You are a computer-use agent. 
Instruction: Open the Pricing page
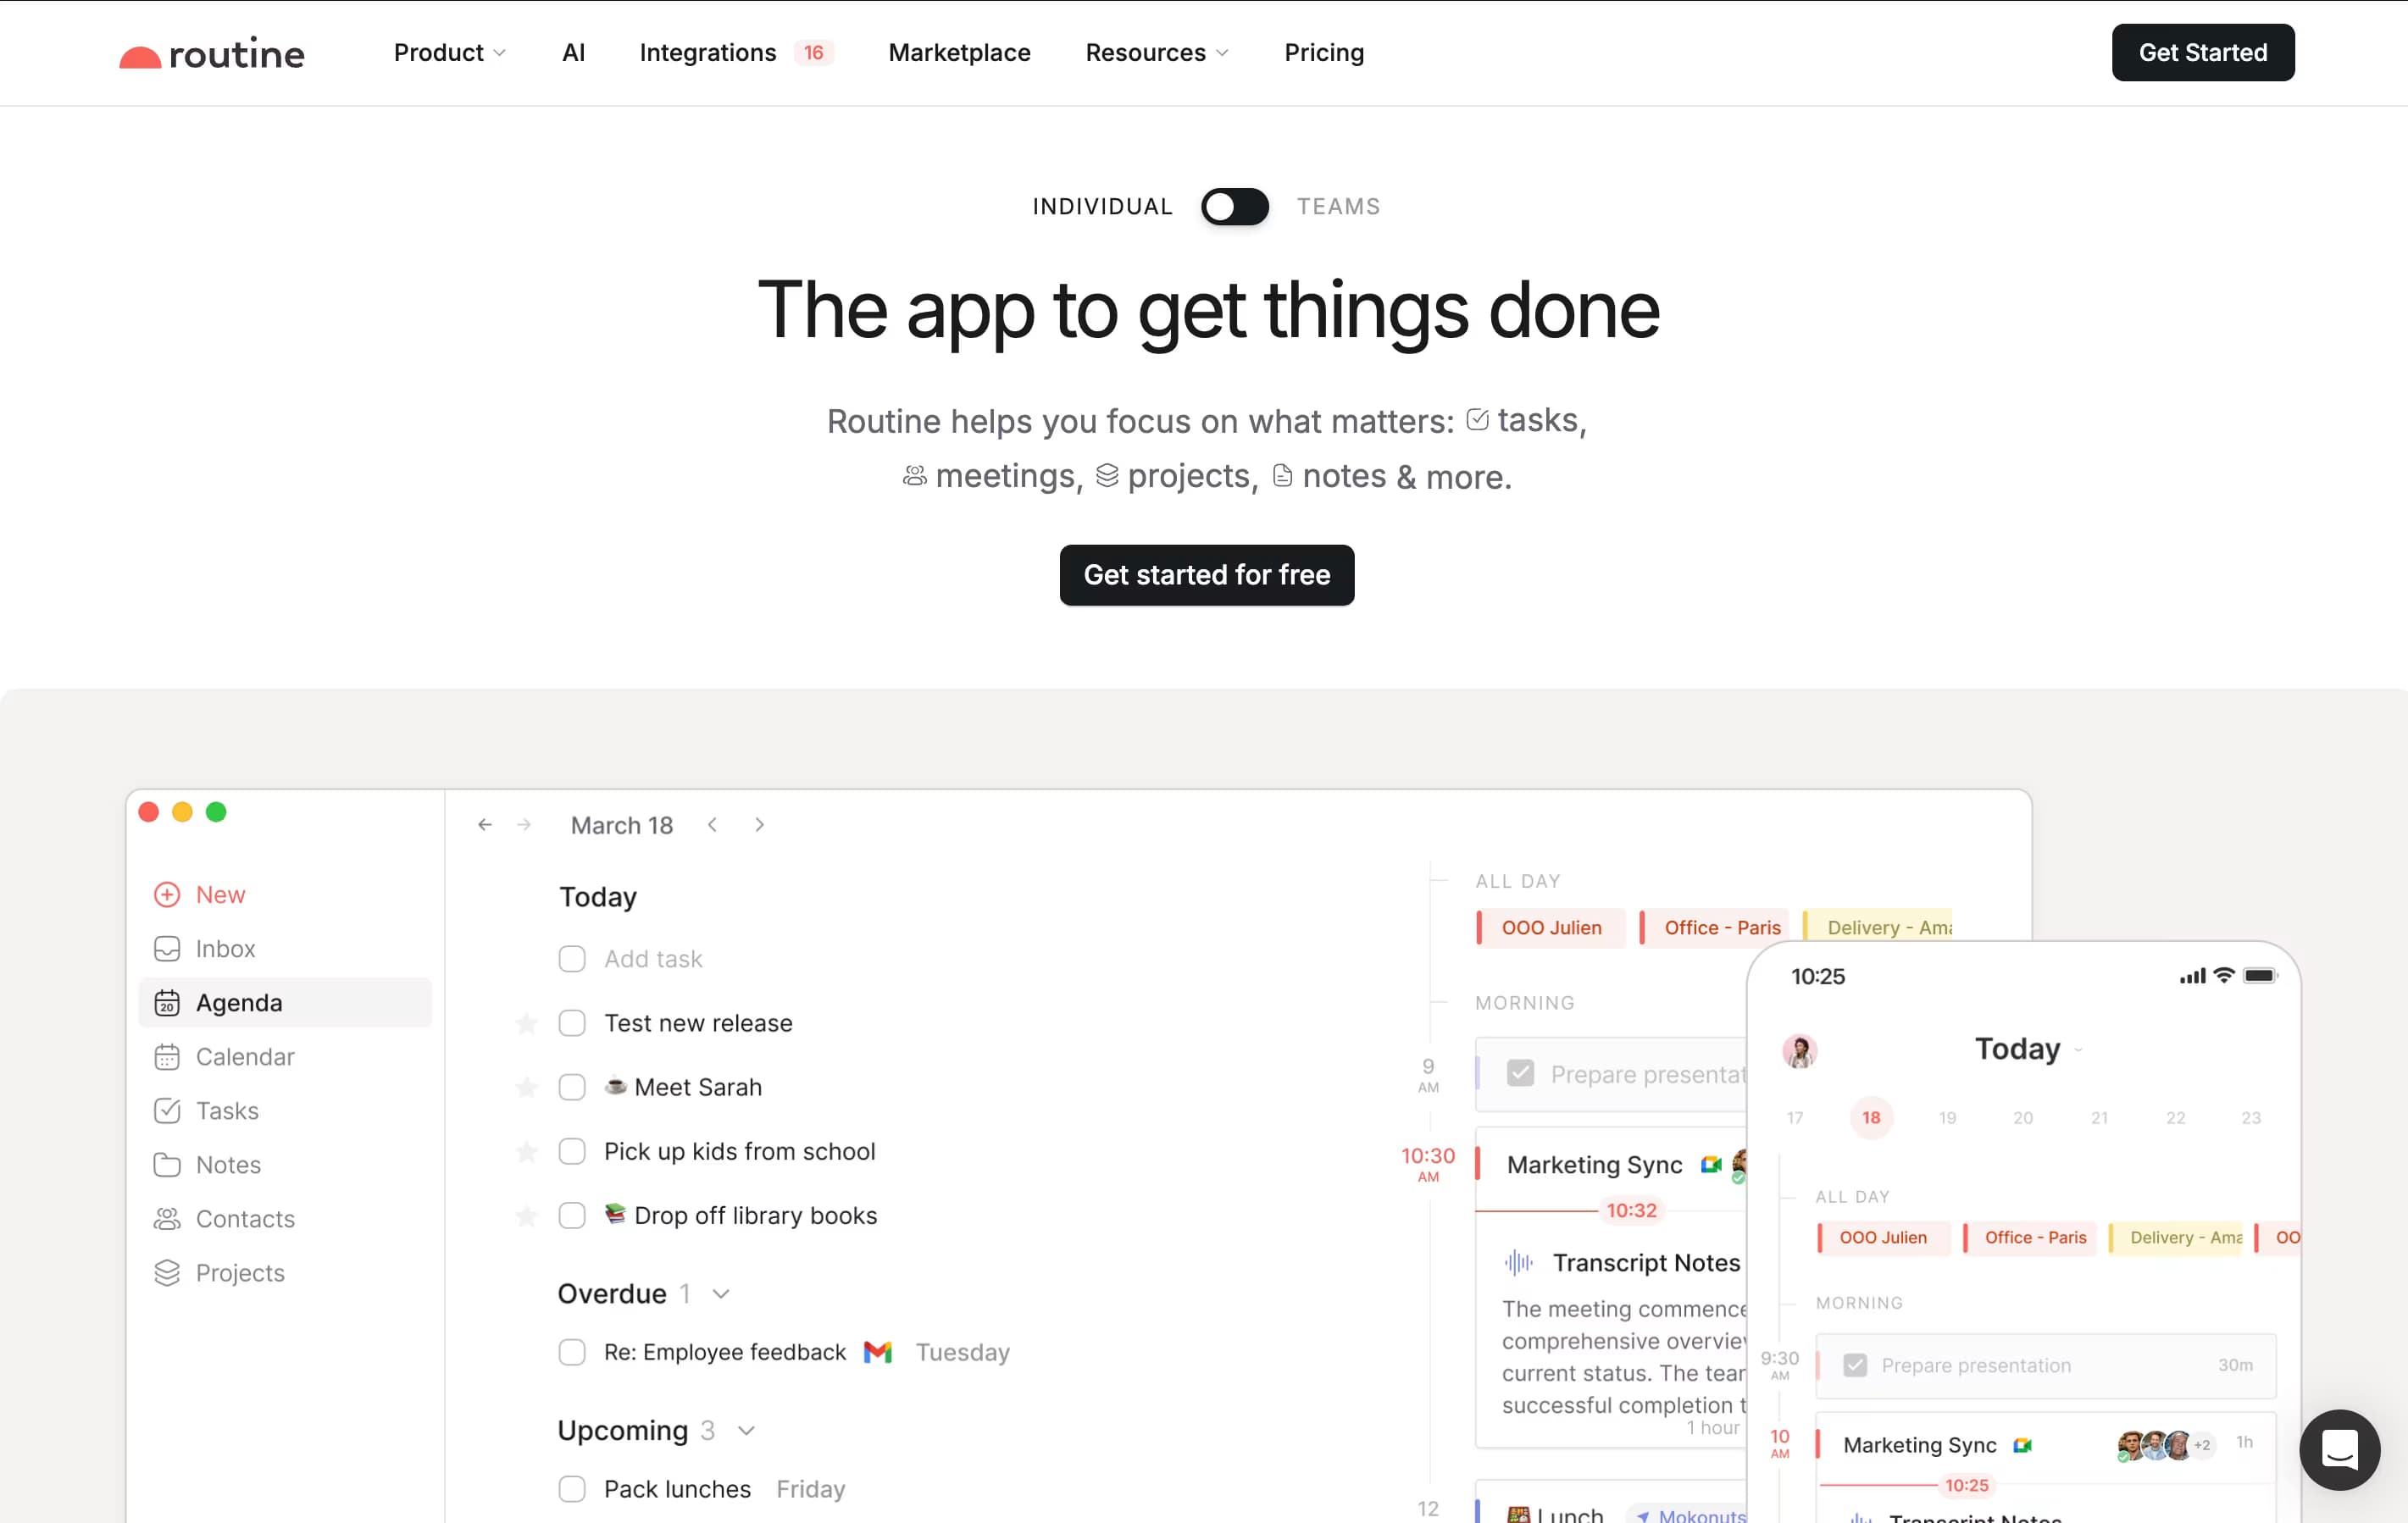point(1324,52)
